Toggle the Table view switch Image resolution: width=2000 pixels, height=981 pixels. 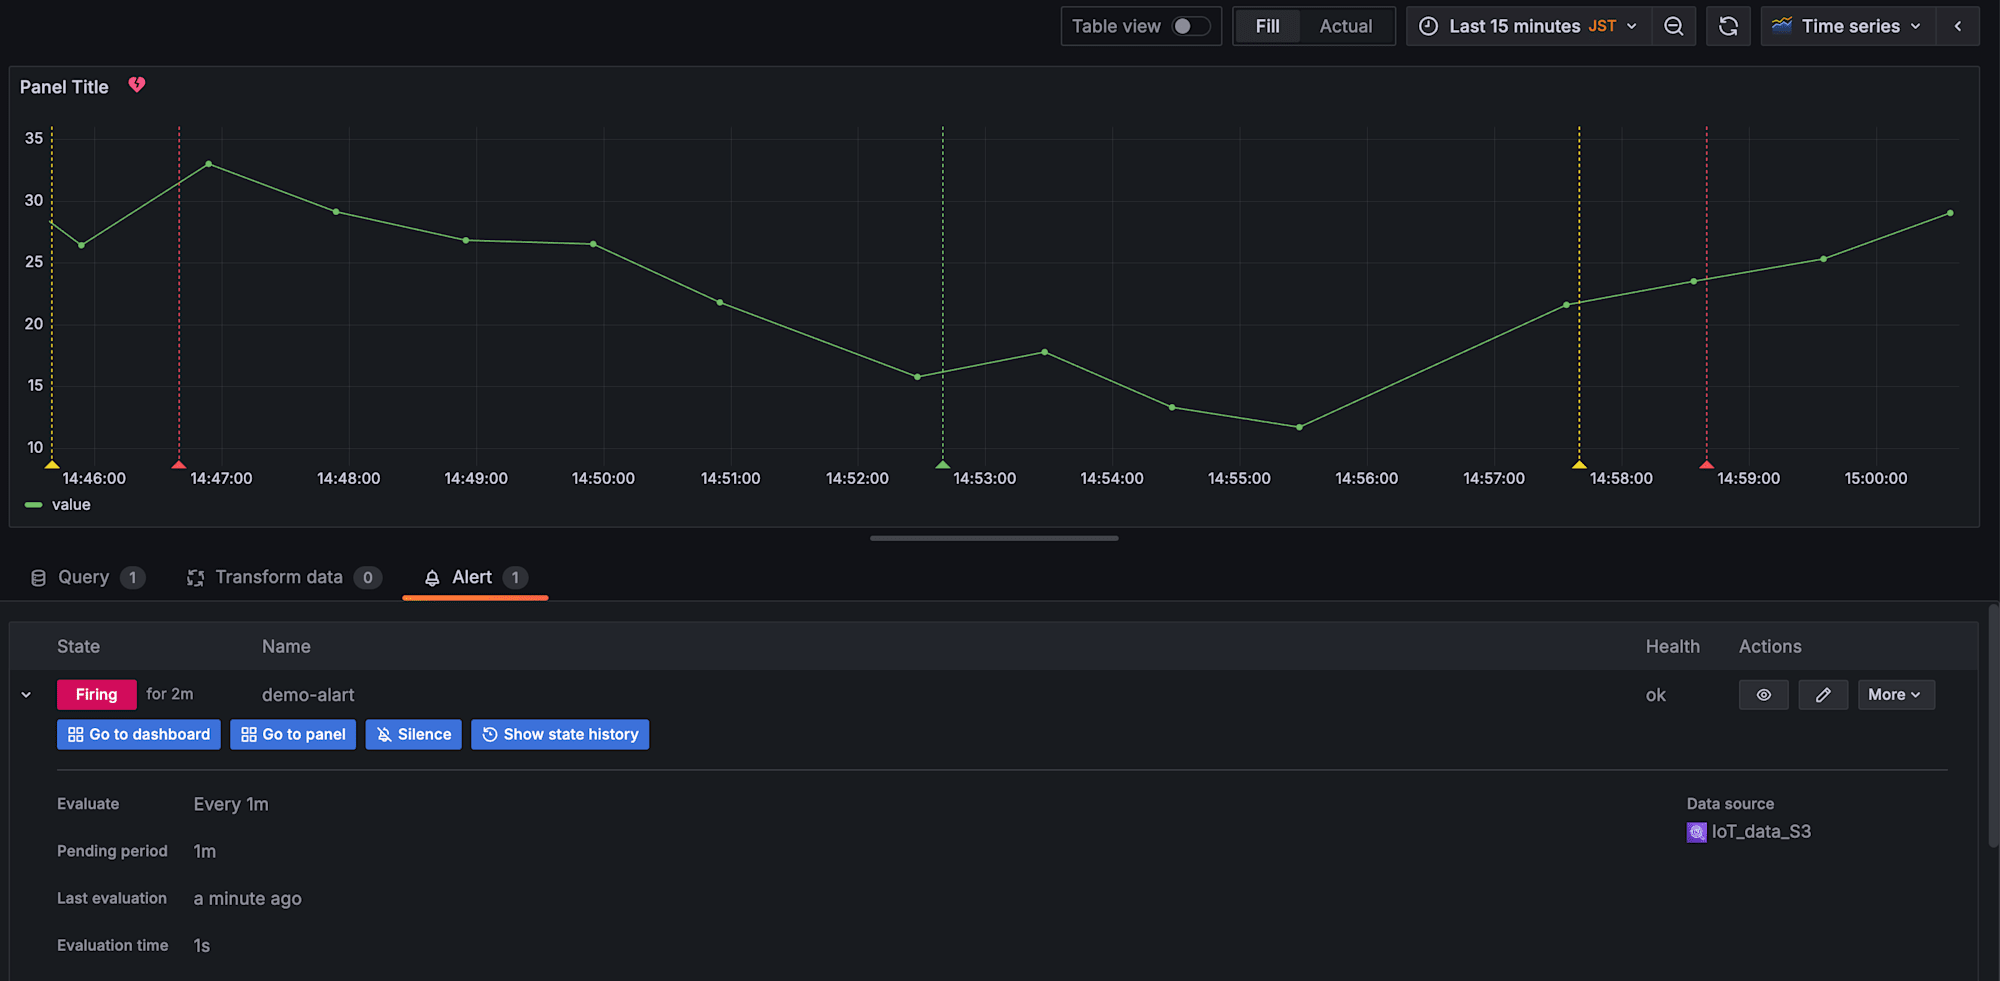(1191, 26)
